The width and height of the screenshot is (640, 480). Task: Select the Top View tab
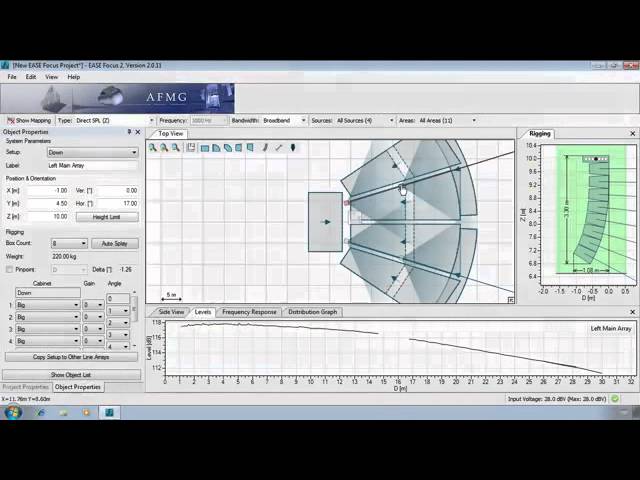pos(171,133)
